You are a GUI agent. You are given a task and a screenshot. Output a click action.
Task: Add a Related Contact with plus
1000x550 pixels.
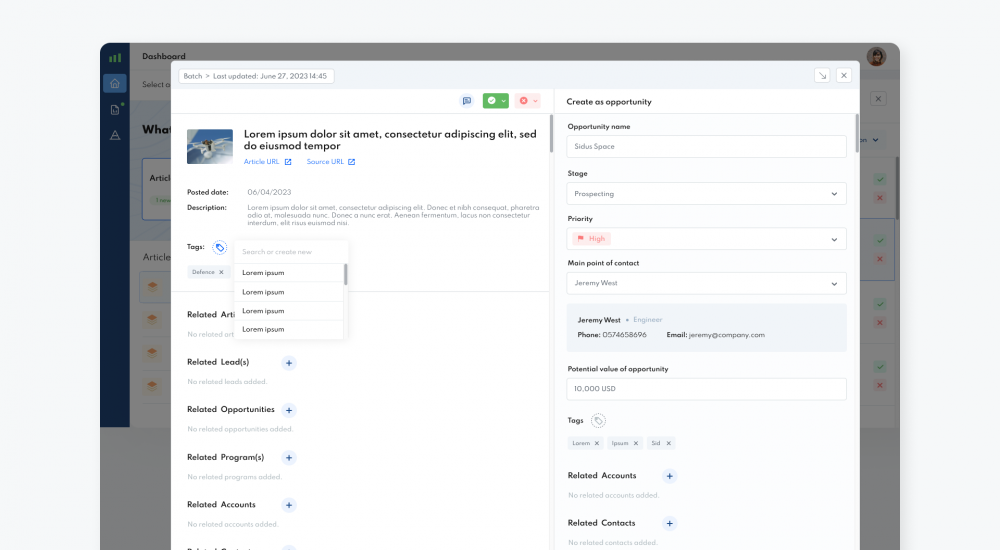point(670,524)
